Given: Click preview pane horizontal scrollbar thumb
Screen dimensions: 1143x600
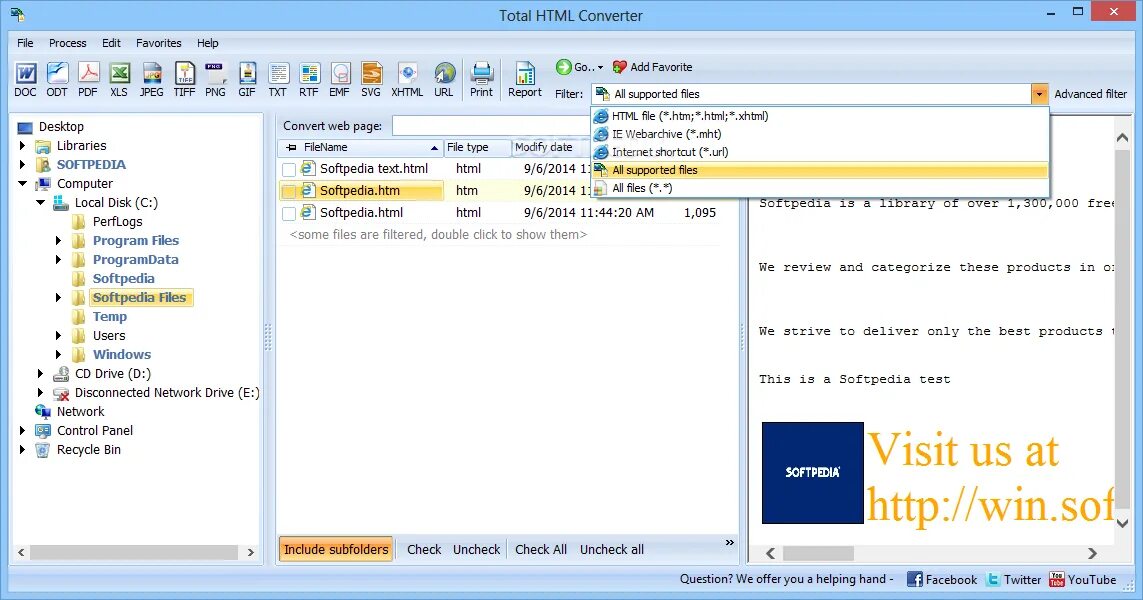Looking at the screenshot, I should coord(819,553).
